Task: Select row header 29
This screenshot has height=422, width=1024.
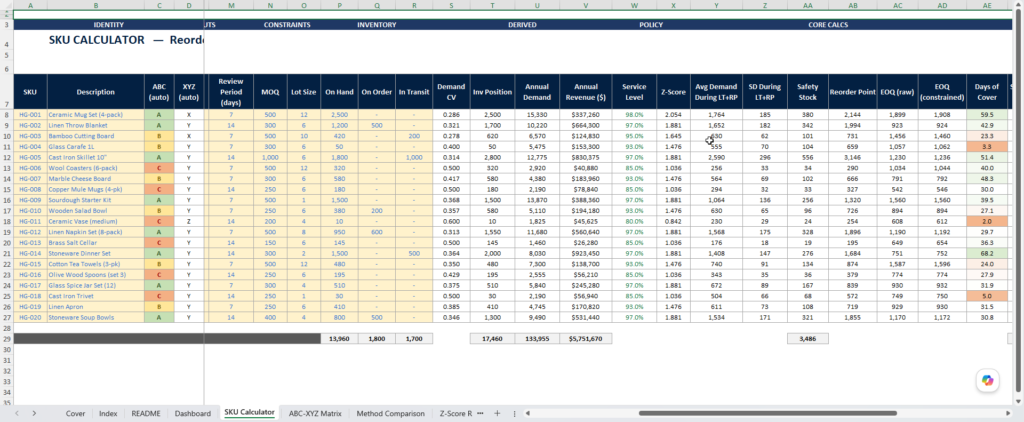Action: point(7,338)
